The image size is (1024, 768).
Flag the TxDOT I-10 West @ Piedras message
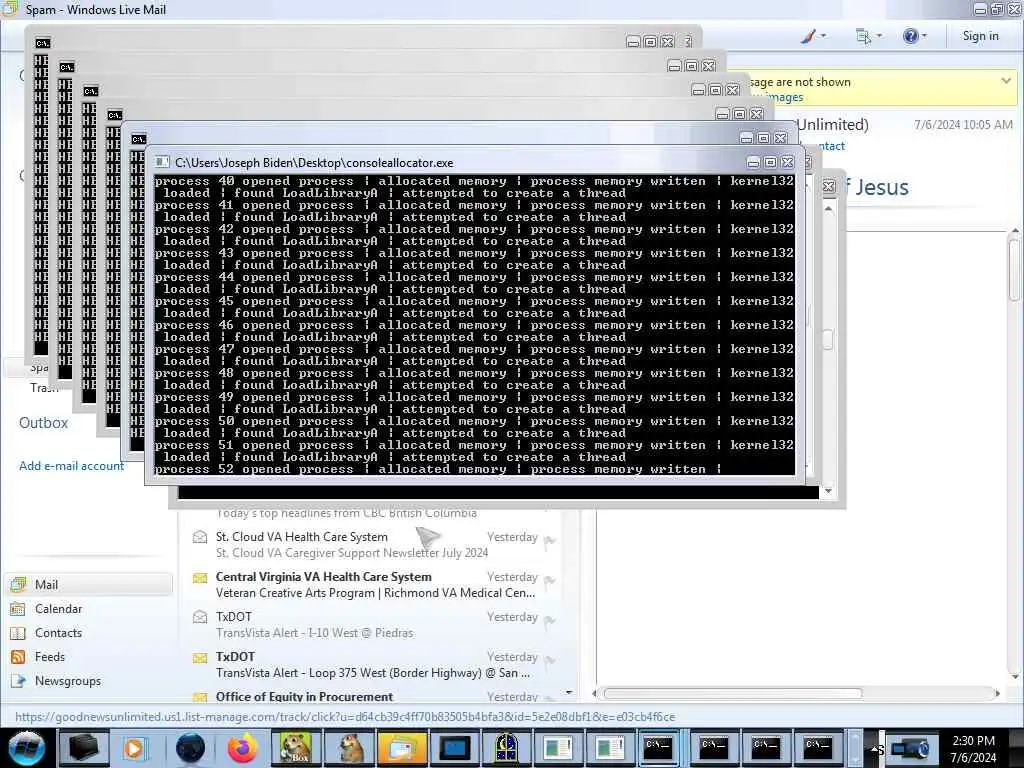(x=550, y=620)
